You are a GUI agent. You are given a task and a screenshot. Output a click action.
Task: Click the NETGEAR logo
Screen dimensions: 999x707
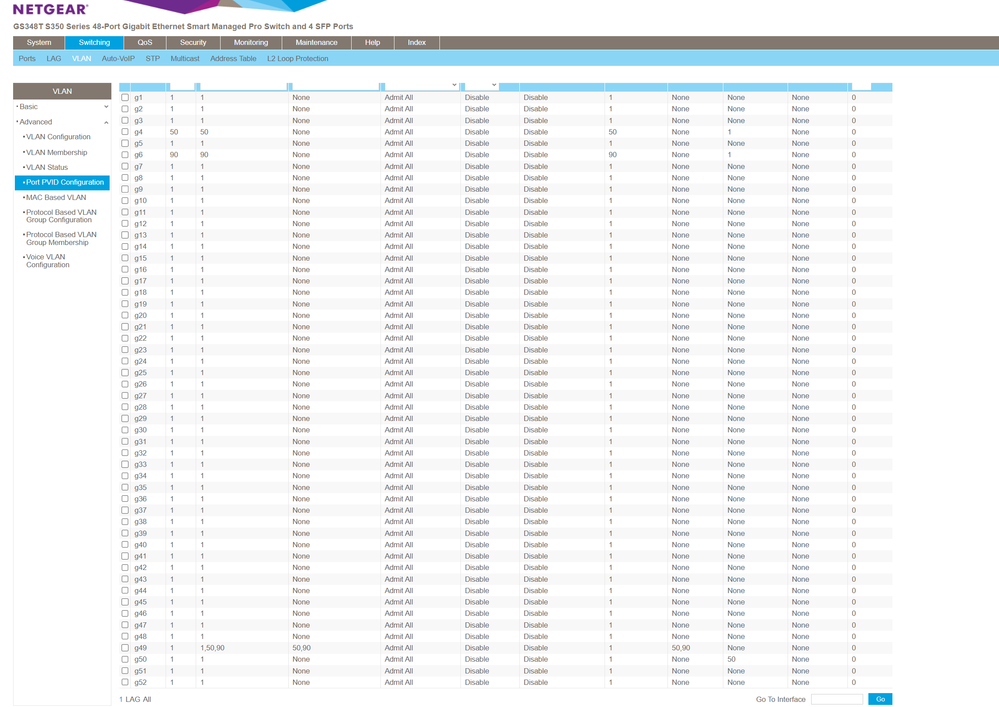pos(50,10)
